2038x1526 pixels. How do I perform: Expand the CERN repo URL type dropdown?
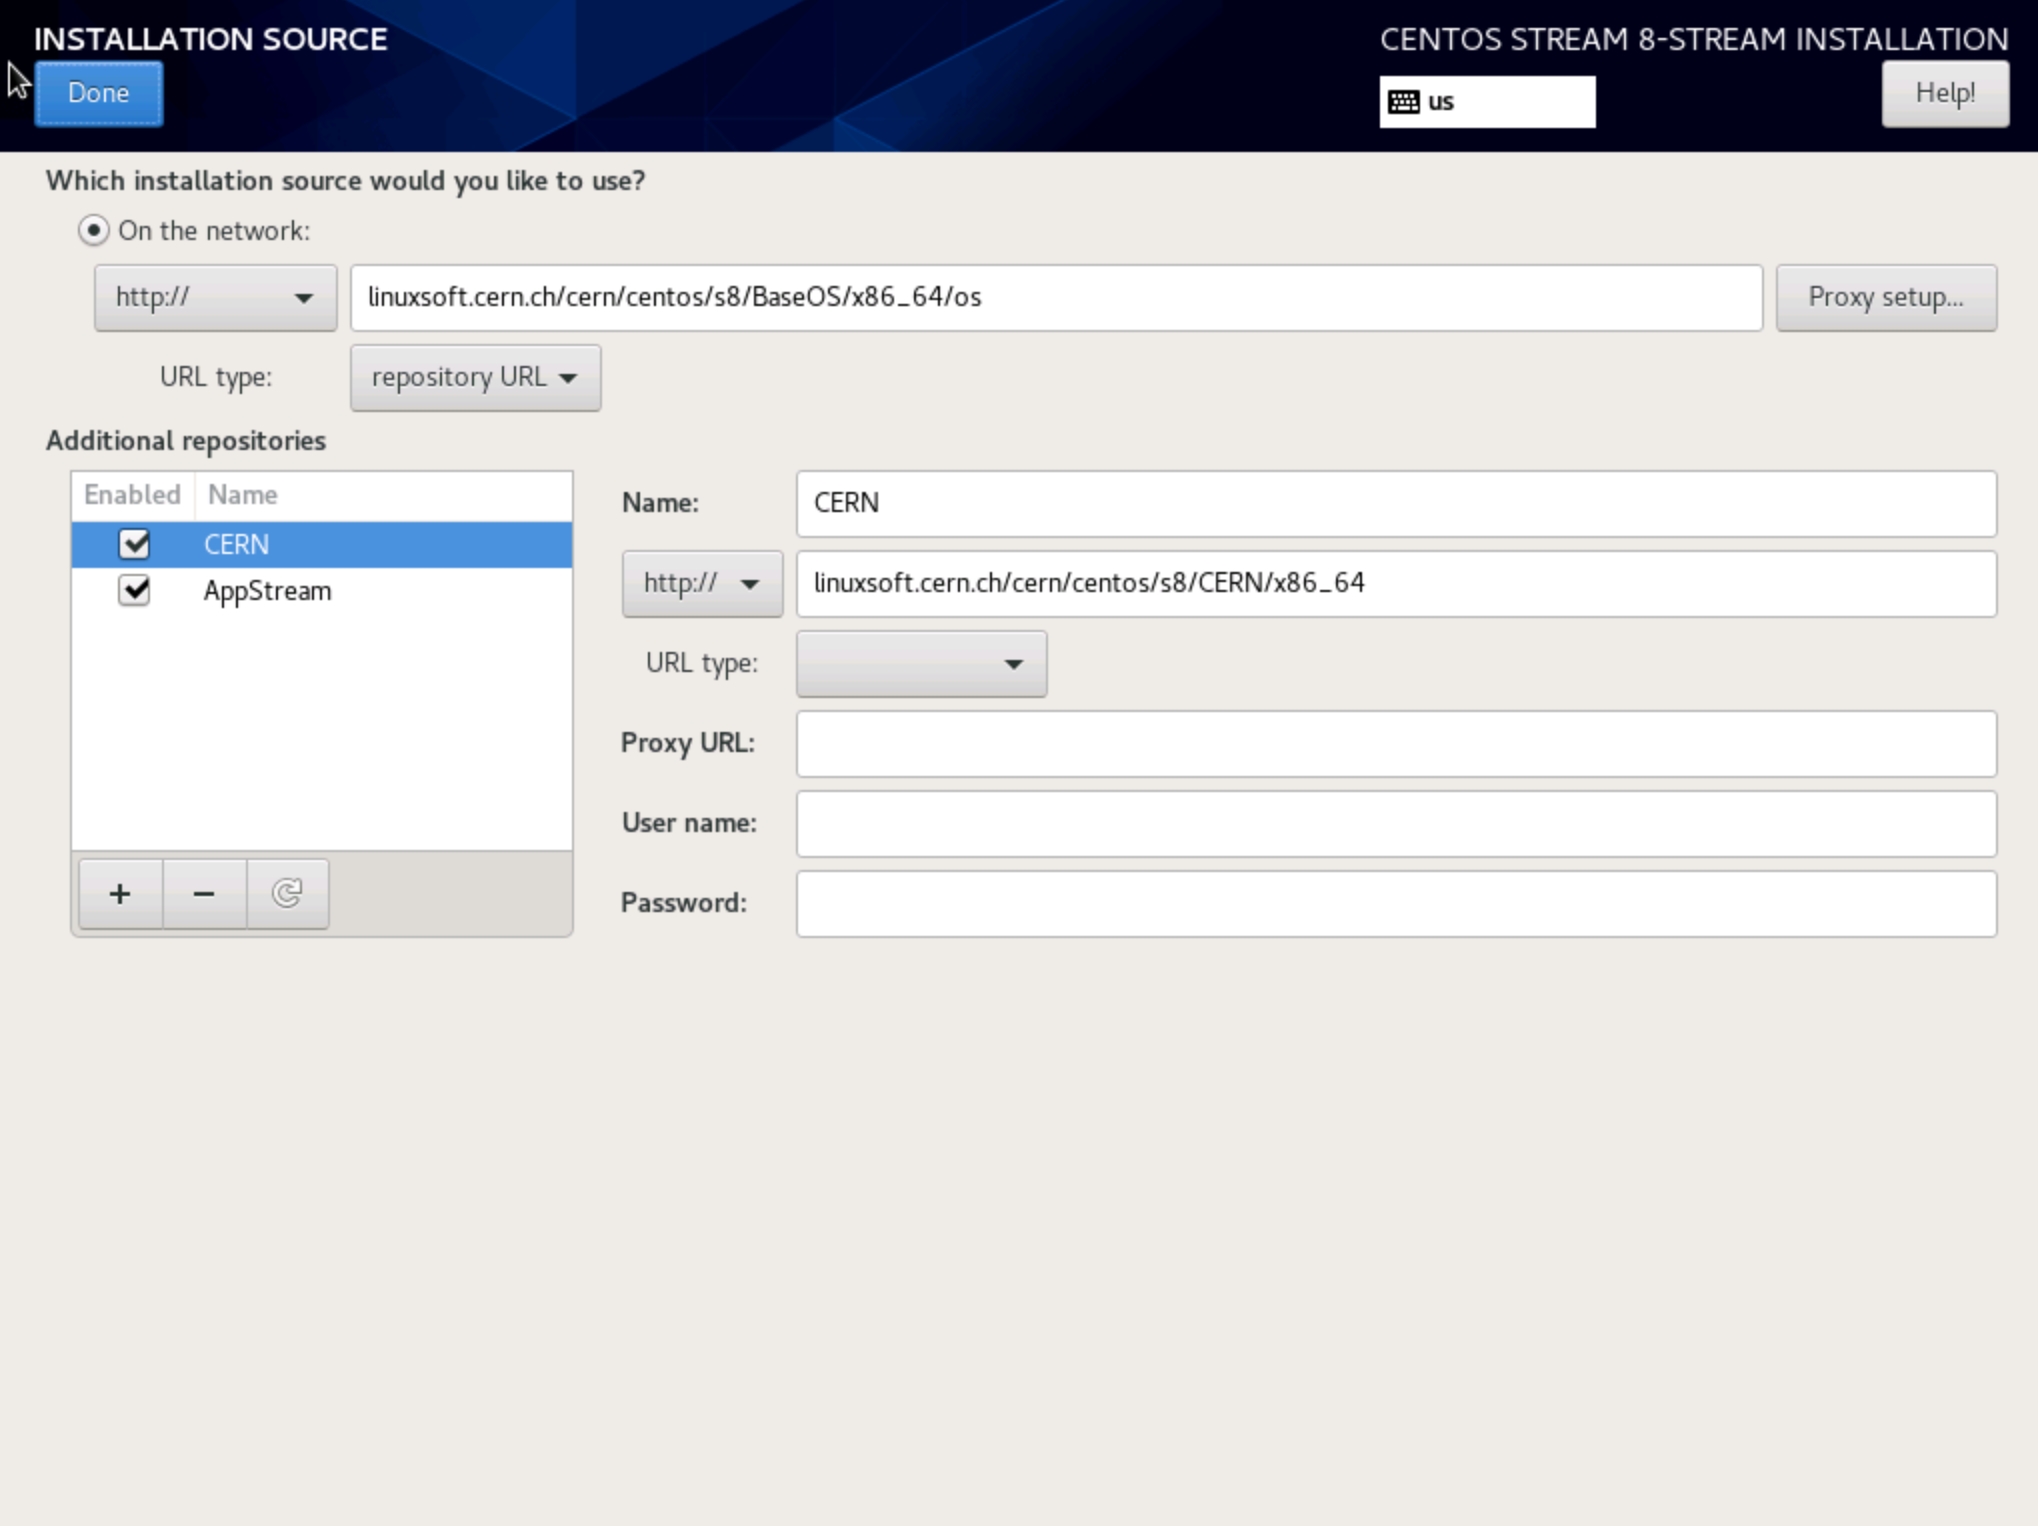pos(921,664)
